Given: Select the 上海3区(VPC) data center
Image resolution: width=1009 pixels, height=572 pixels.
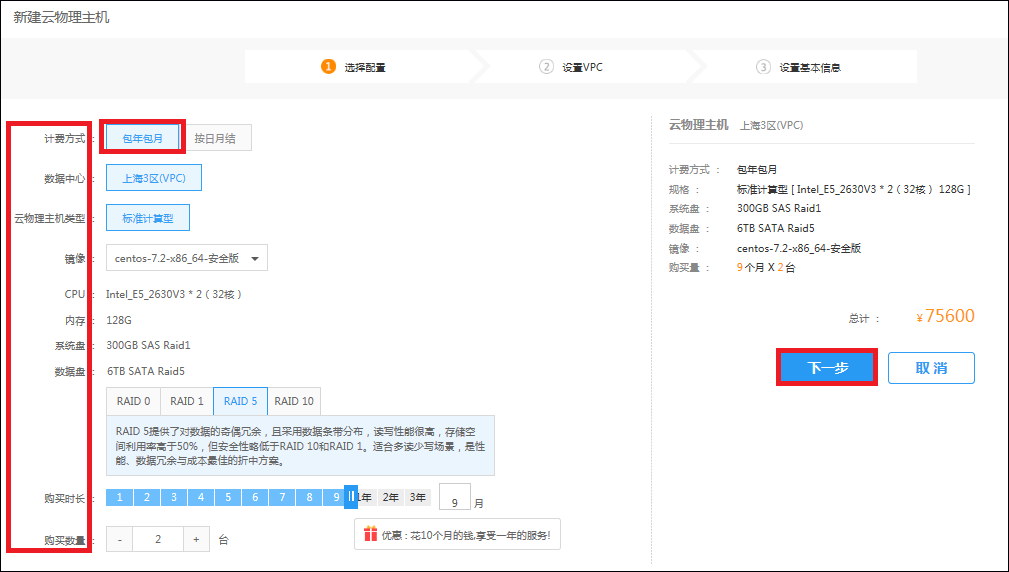Looking at the screenshot, I should 153,178.
